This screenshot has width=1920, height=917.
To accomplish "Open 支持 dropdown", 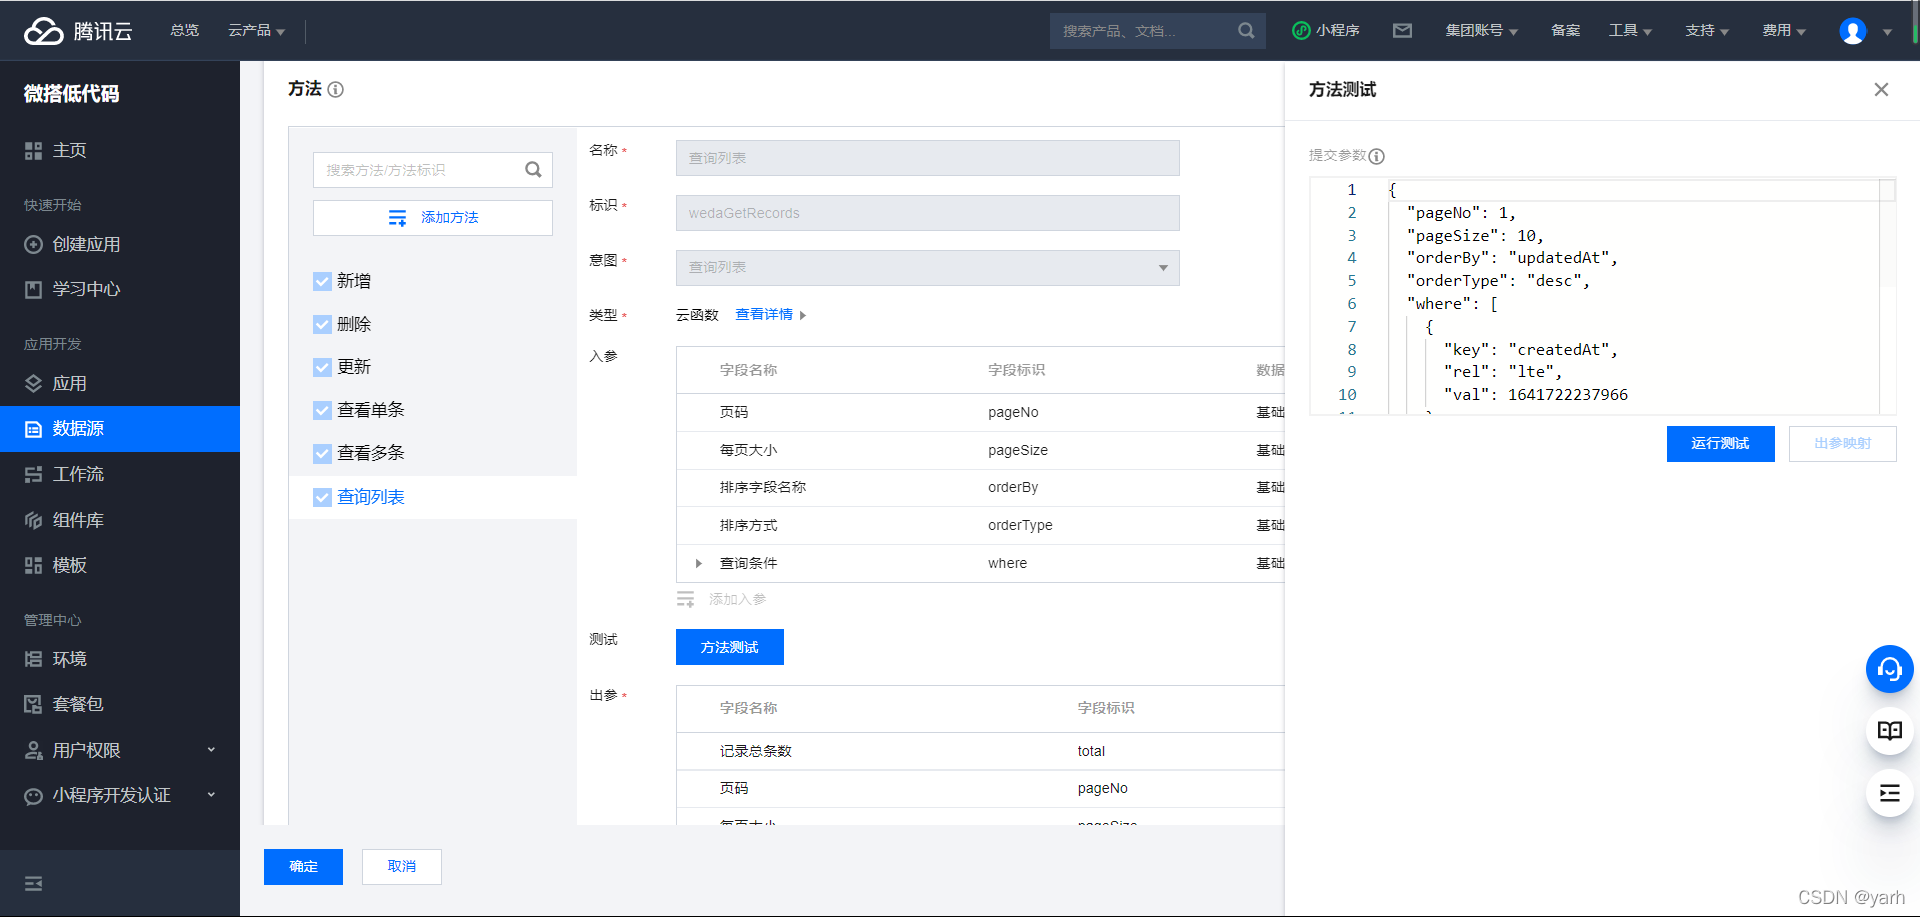I will [x=1707, y=31].
